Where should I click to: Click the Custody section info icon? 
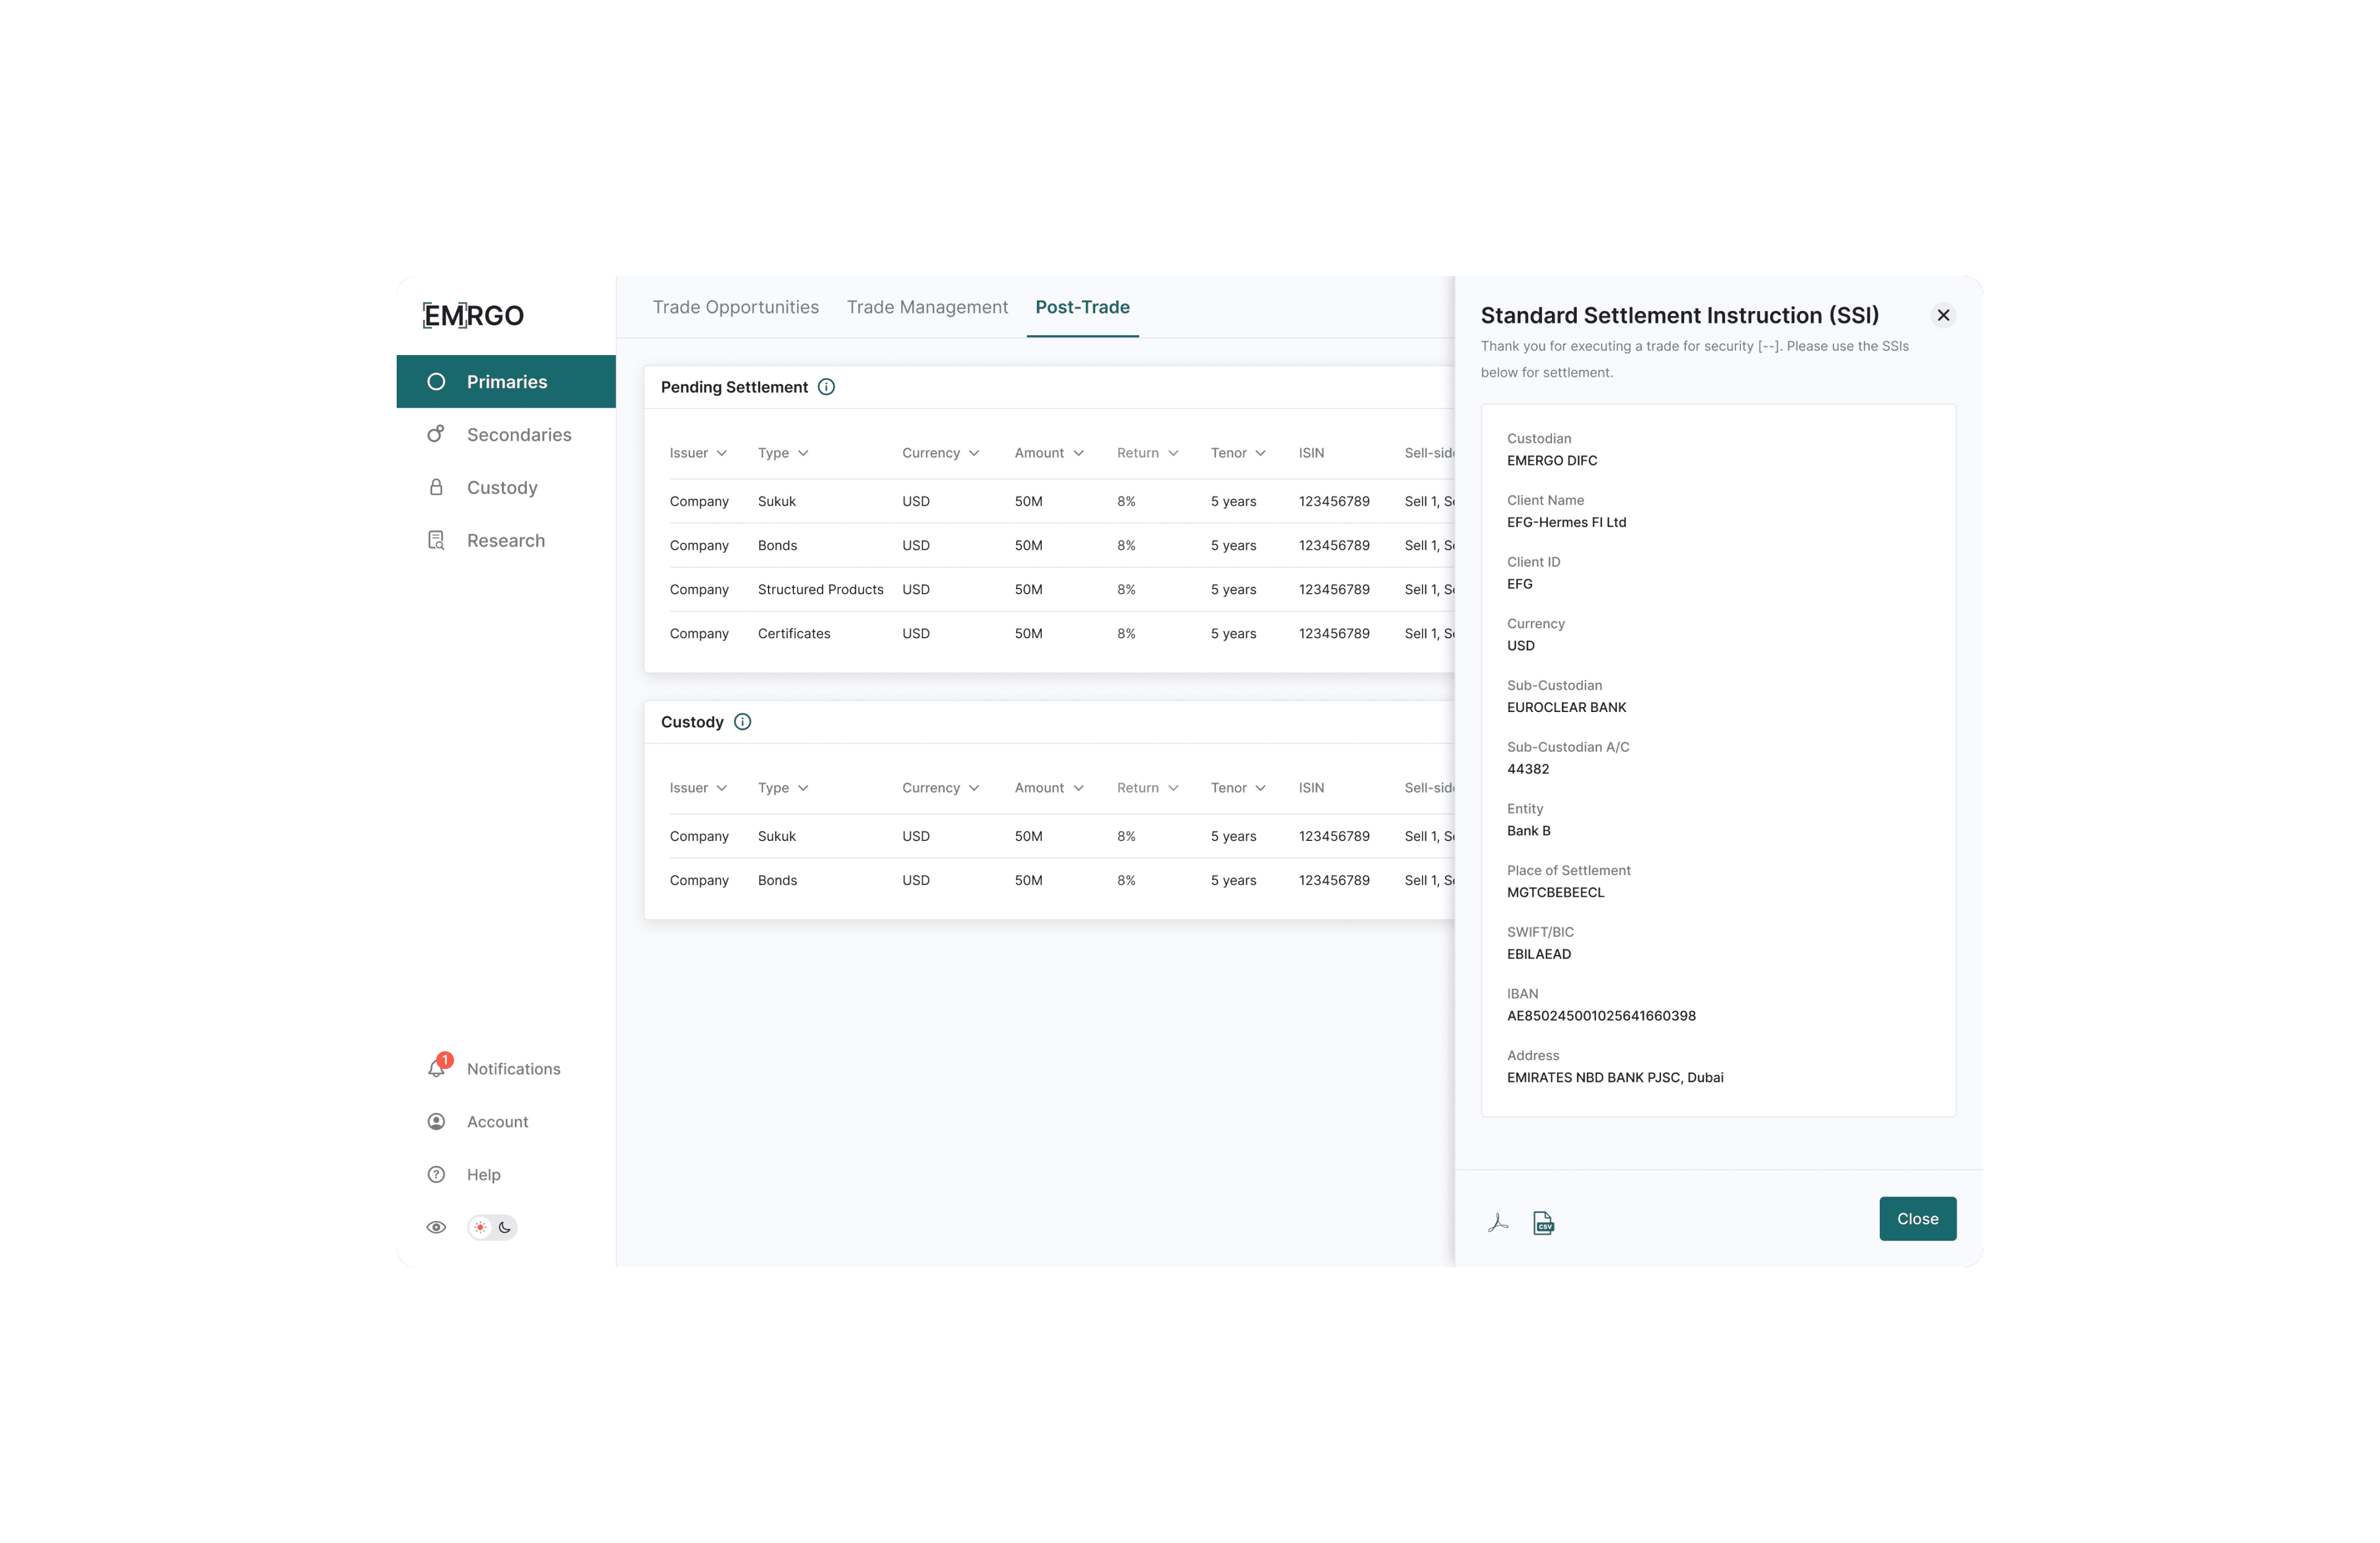coord(742,722)
